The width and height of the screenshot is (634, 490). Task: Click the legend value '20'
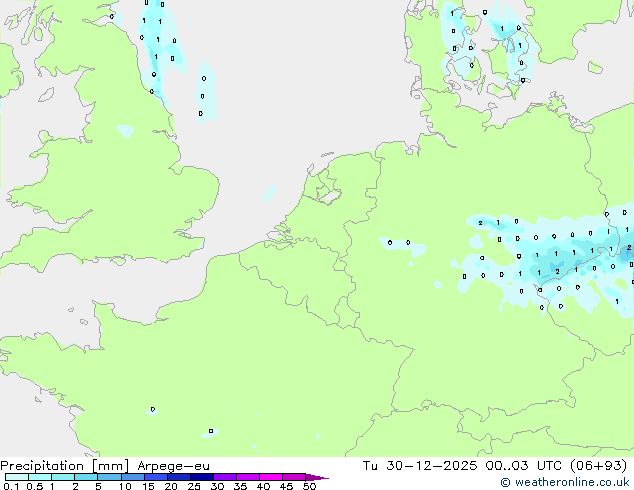click(171, 486)
